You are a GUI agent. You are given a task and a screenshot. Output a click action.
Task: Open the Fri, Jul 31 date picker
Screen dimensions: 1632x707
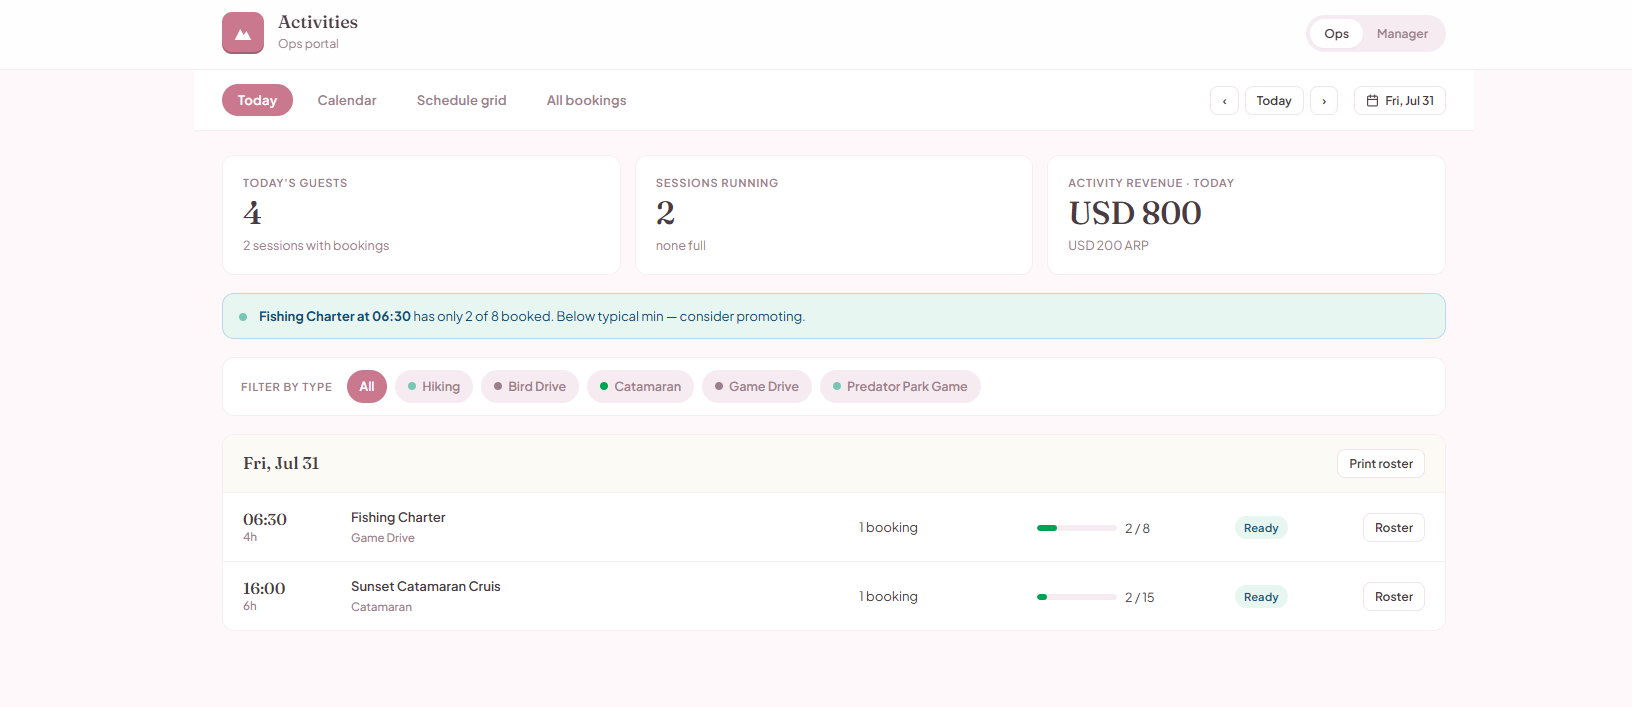[1400, 101]
